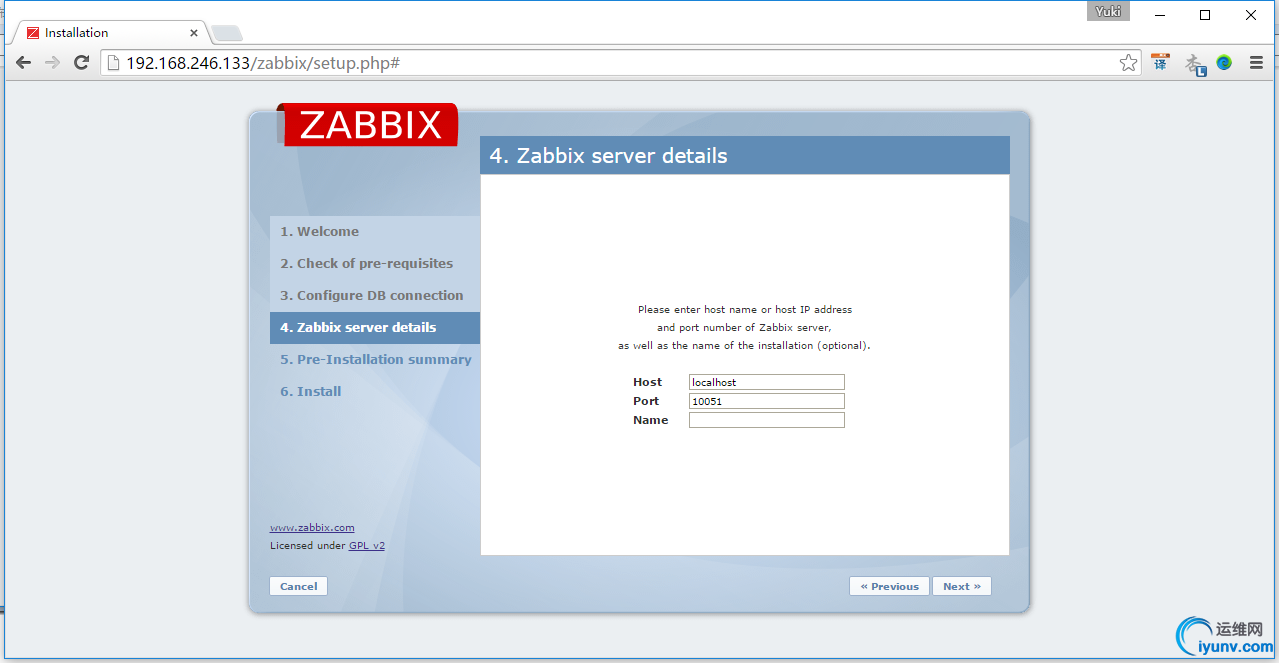
Task: Click the Port input field
Action: [767, 401]
